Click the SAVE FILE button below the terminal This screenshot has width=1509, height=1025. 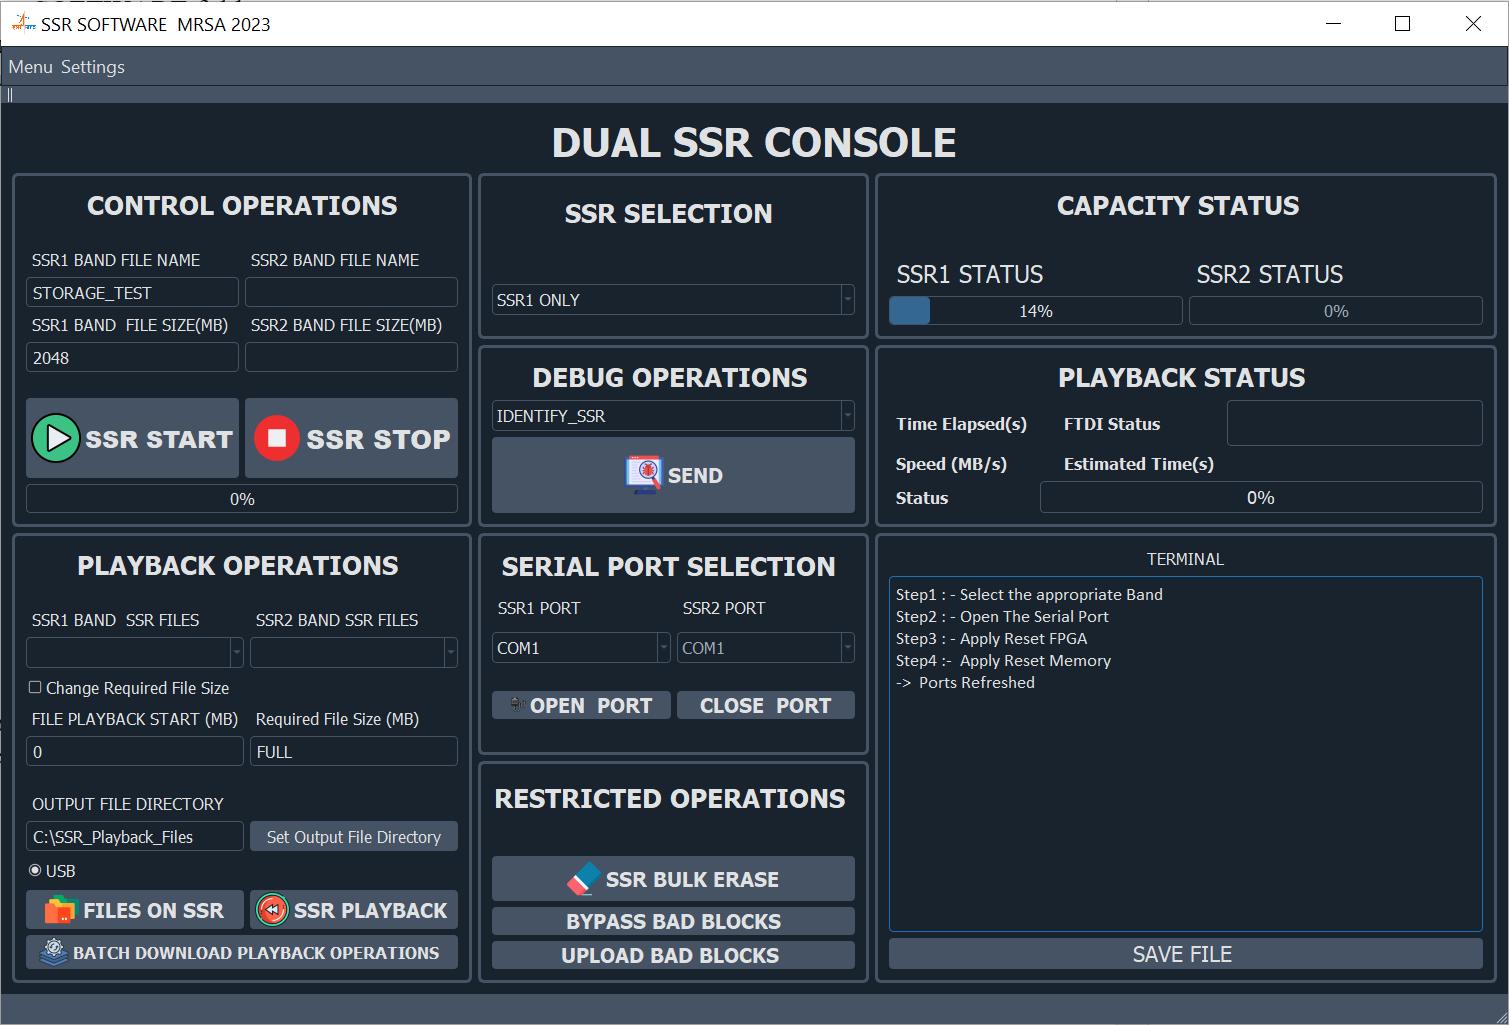click(1182, 953)
